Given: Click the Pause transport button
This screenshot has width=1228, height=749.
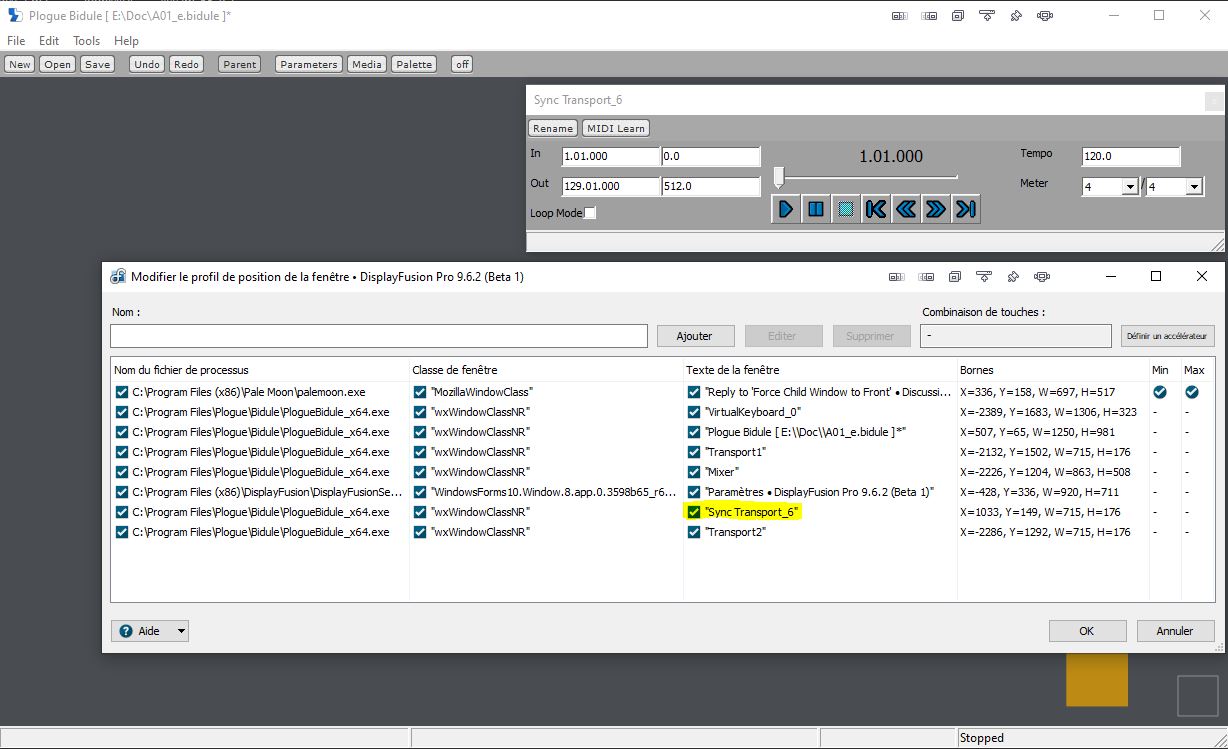Looking at the screenshot, I should click(x=816, y=209).
